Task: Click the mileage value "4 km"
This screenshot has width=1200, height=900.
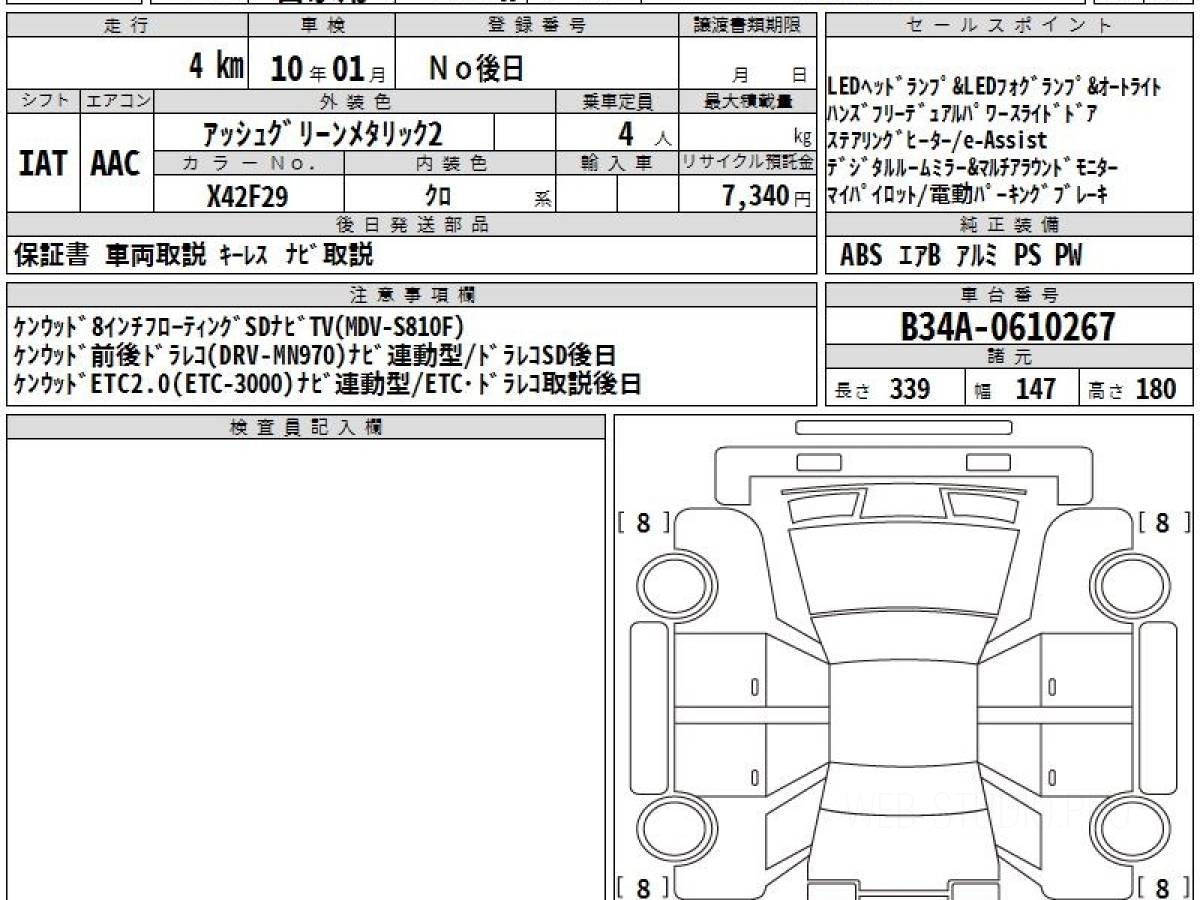Action: click(x=216, y=68)
